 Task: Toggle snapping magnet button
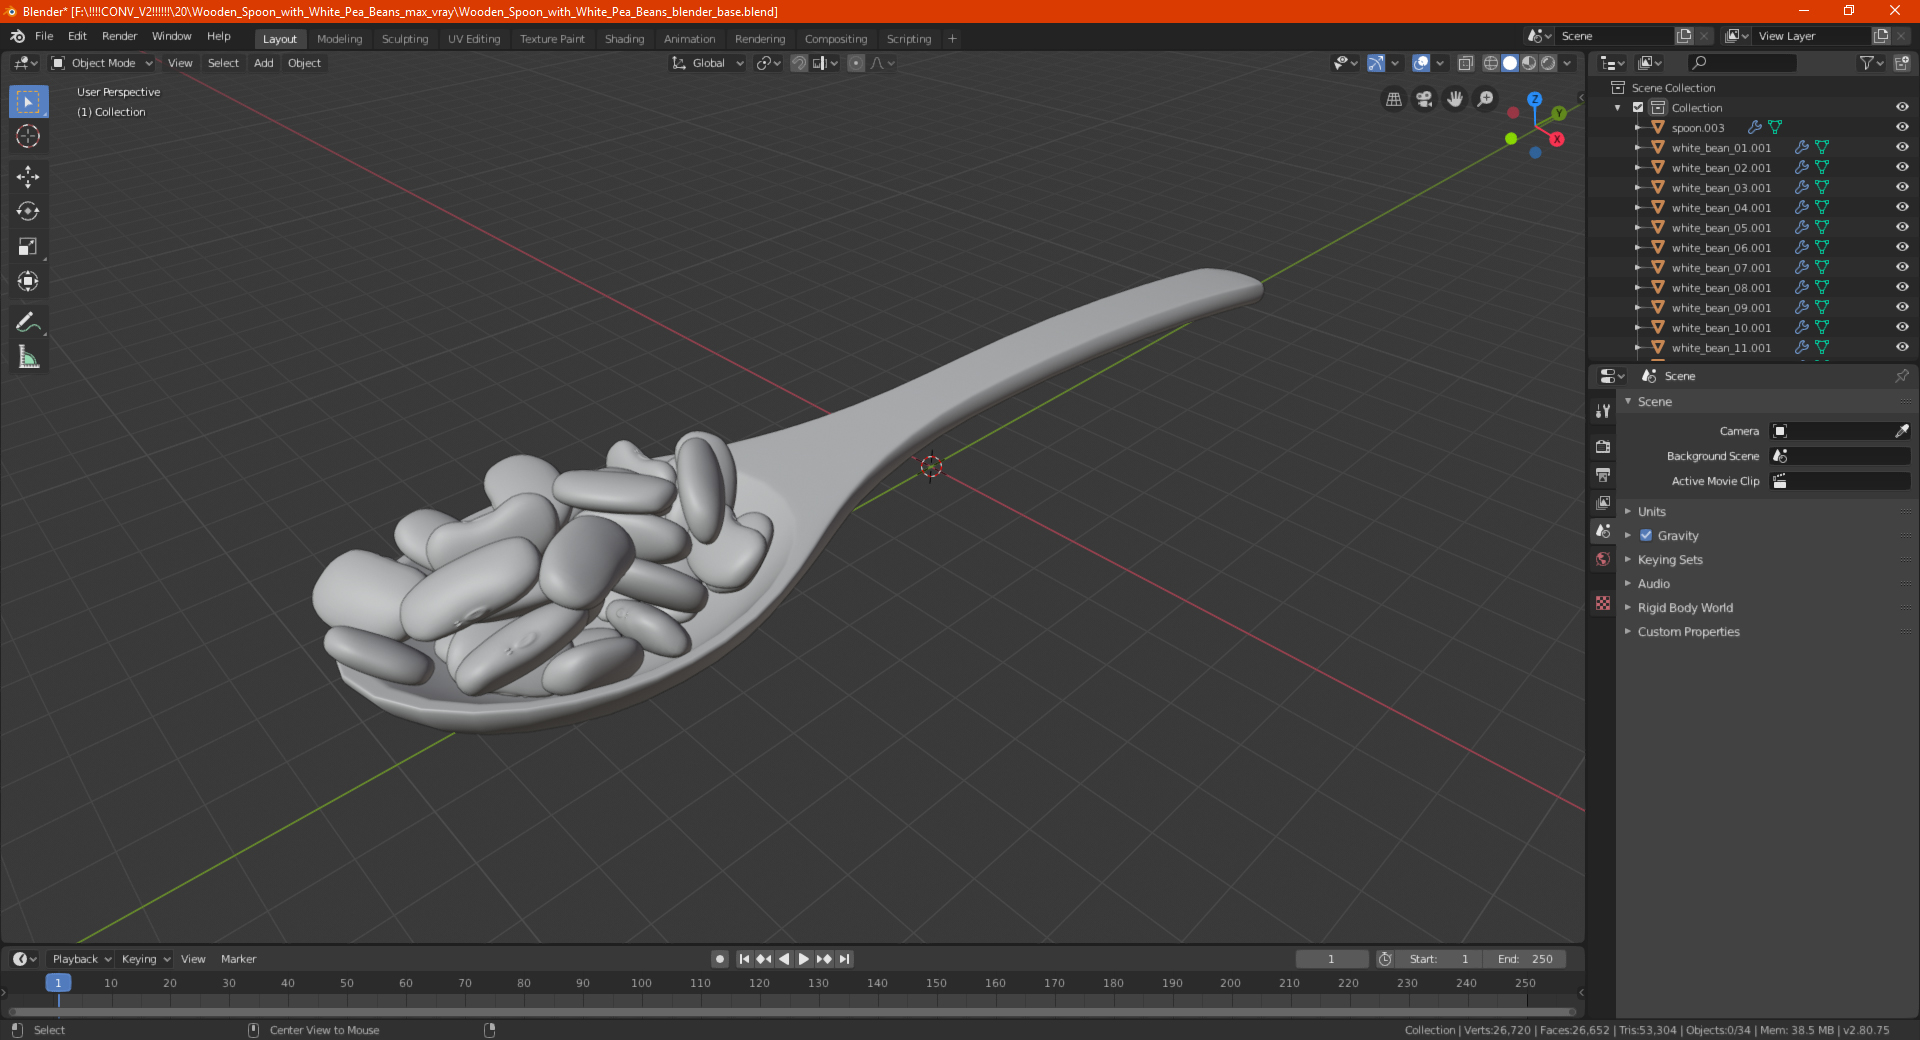[x=799, y=63]
